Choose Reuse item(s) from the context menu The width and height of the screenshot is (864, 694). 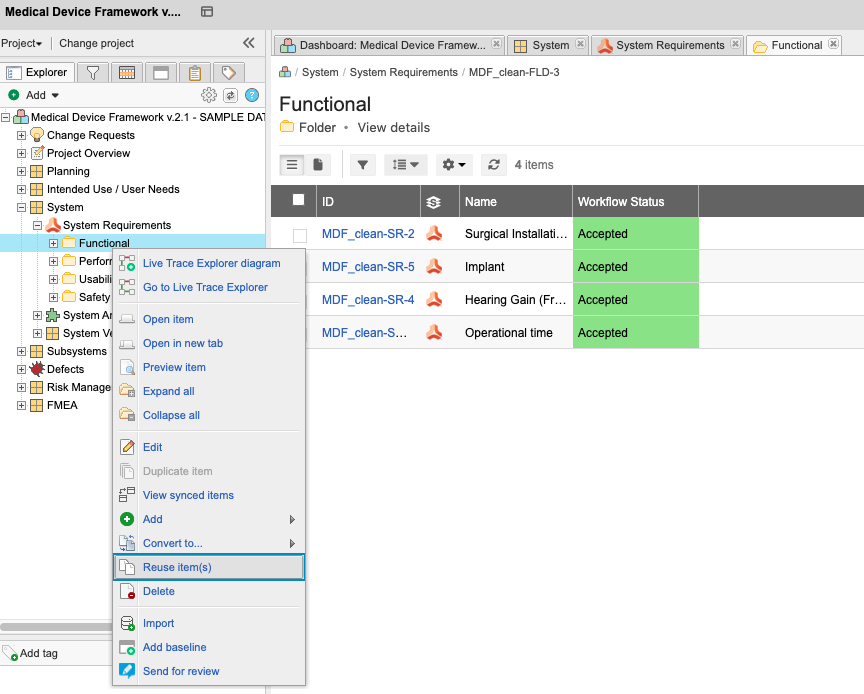click(177, 567)
